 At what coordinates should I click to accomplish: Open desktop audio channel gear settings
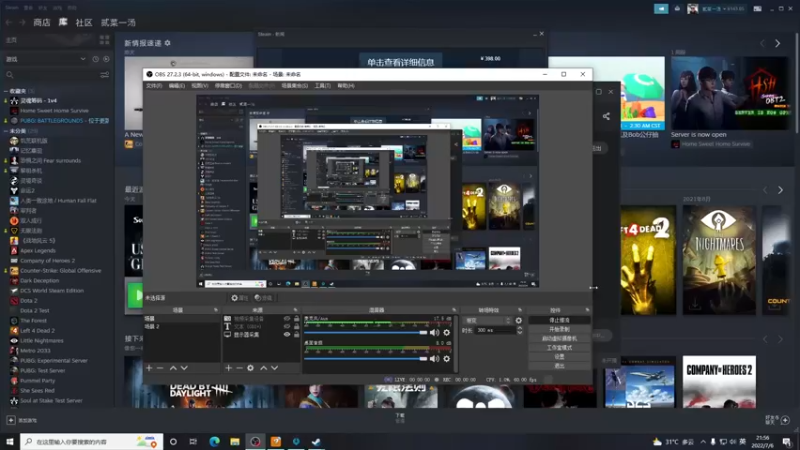[446, 359]
